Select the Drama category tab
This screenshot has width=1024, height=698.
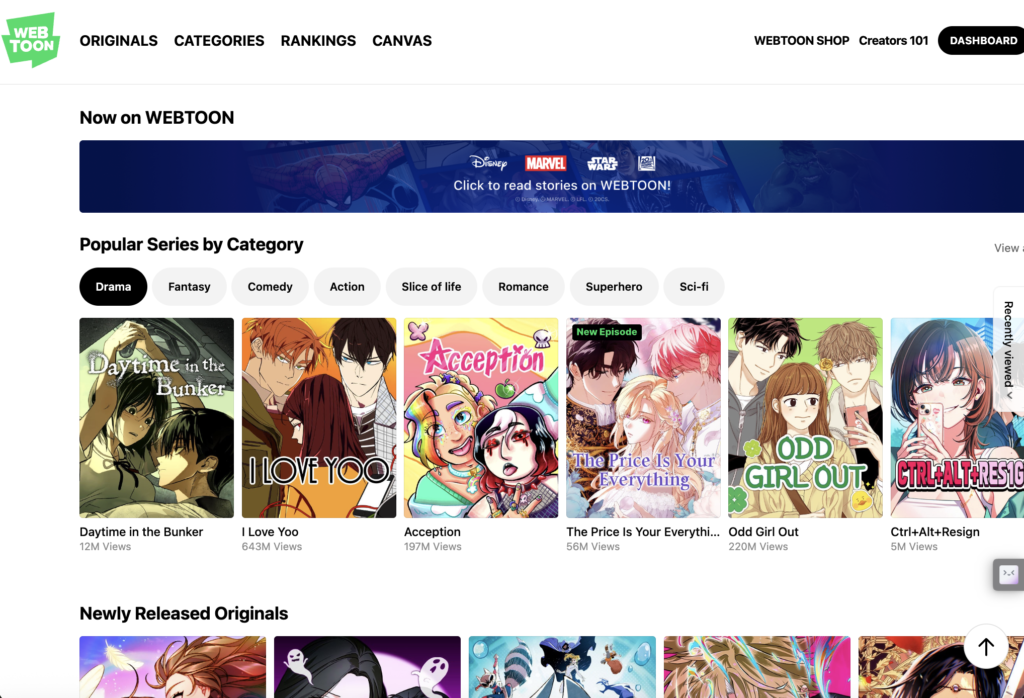(113, 287)
